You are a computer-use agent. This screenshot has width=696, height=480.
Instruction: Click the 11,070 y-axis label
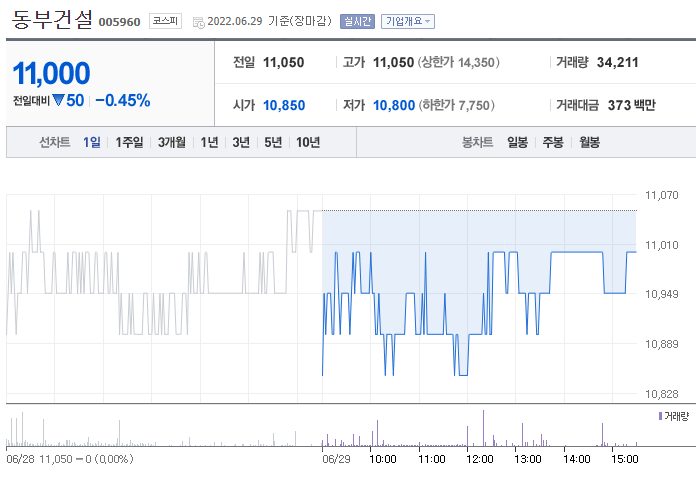pos(661,195)
